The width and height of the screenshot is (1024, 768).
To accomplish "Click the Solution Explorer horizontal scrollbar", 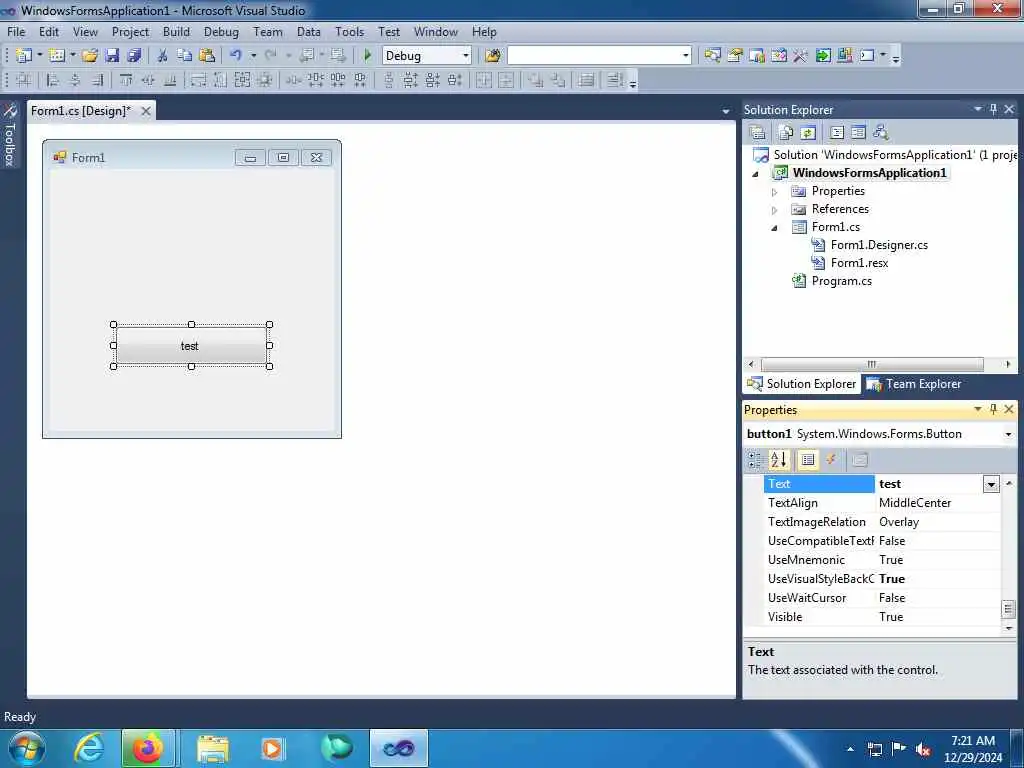I will [872, 364].
